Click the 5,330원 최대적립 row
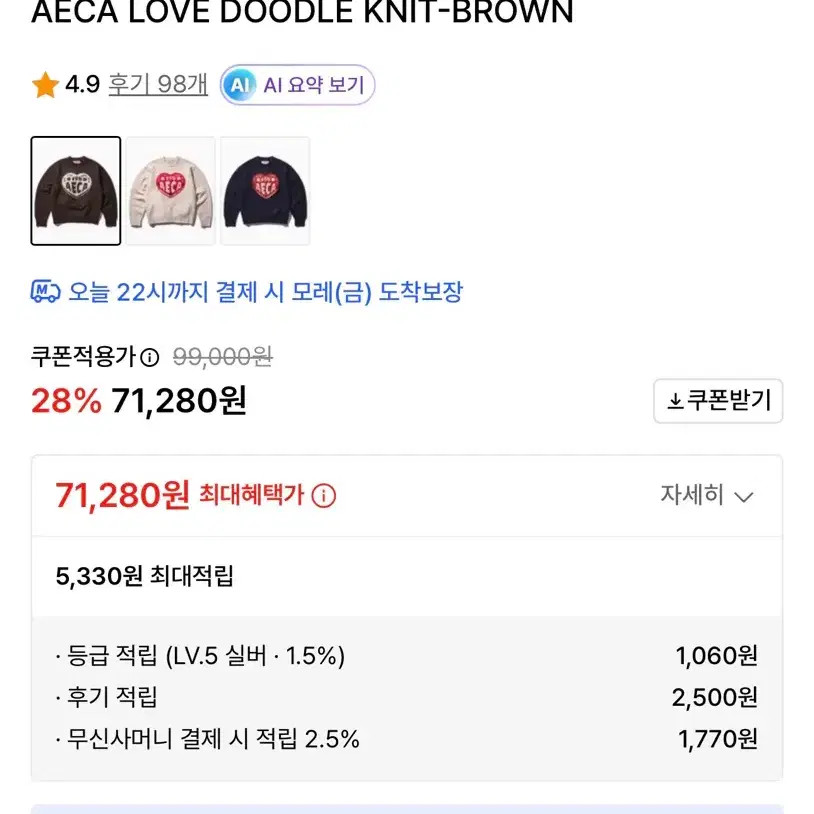The height and width of the screenshot is (814, 814). click(x=145, y=575)
